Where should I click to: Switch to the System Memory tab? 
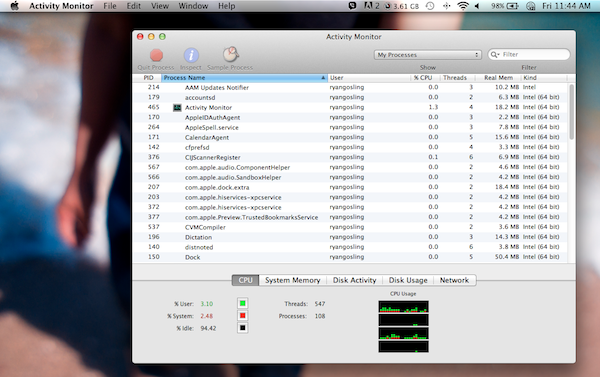pyautogui.click(x=292, y=280)
